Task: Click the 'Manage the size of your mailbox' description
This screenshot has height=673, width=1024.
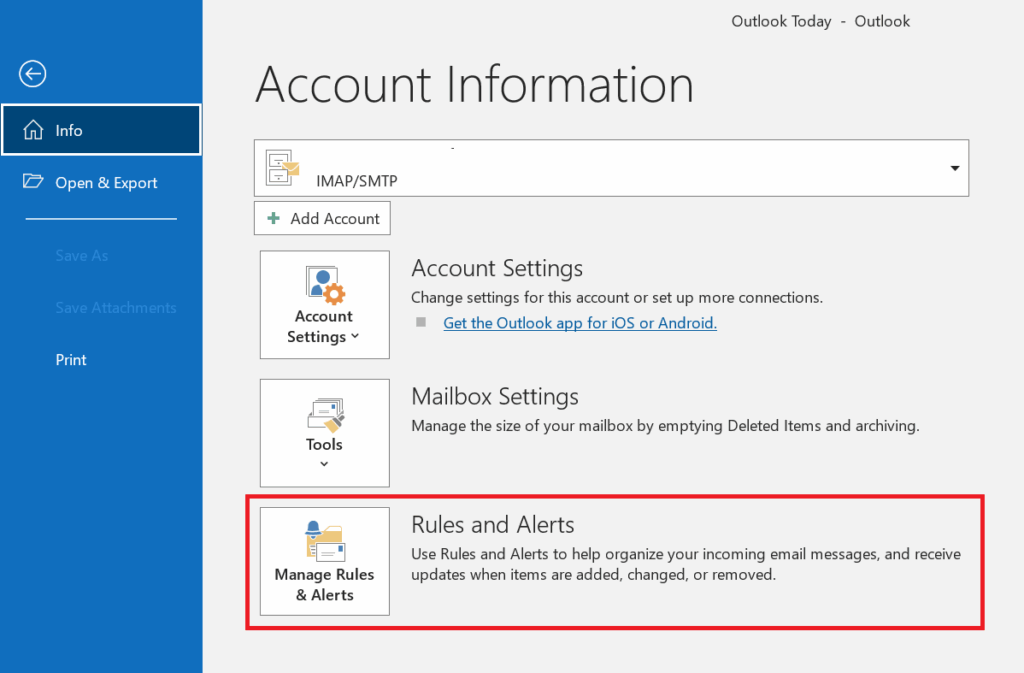Action: pyautogui.click(x=665, y=426)
